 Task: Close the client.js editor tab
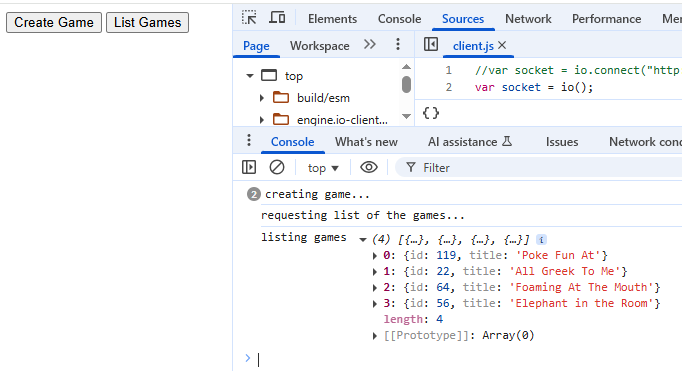coord(502,45)
